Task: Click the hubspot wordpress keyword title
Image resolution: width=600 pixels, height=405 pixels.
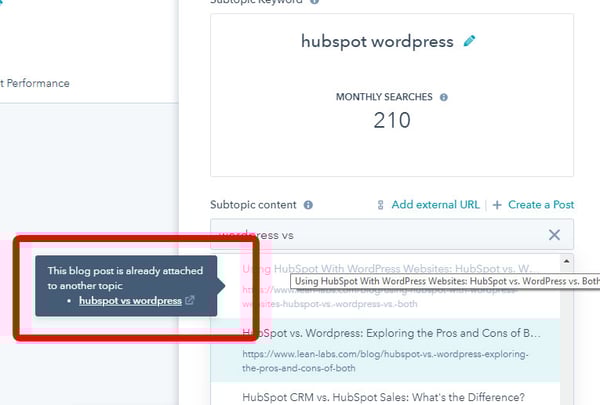Action: click(x=377, y=41)
